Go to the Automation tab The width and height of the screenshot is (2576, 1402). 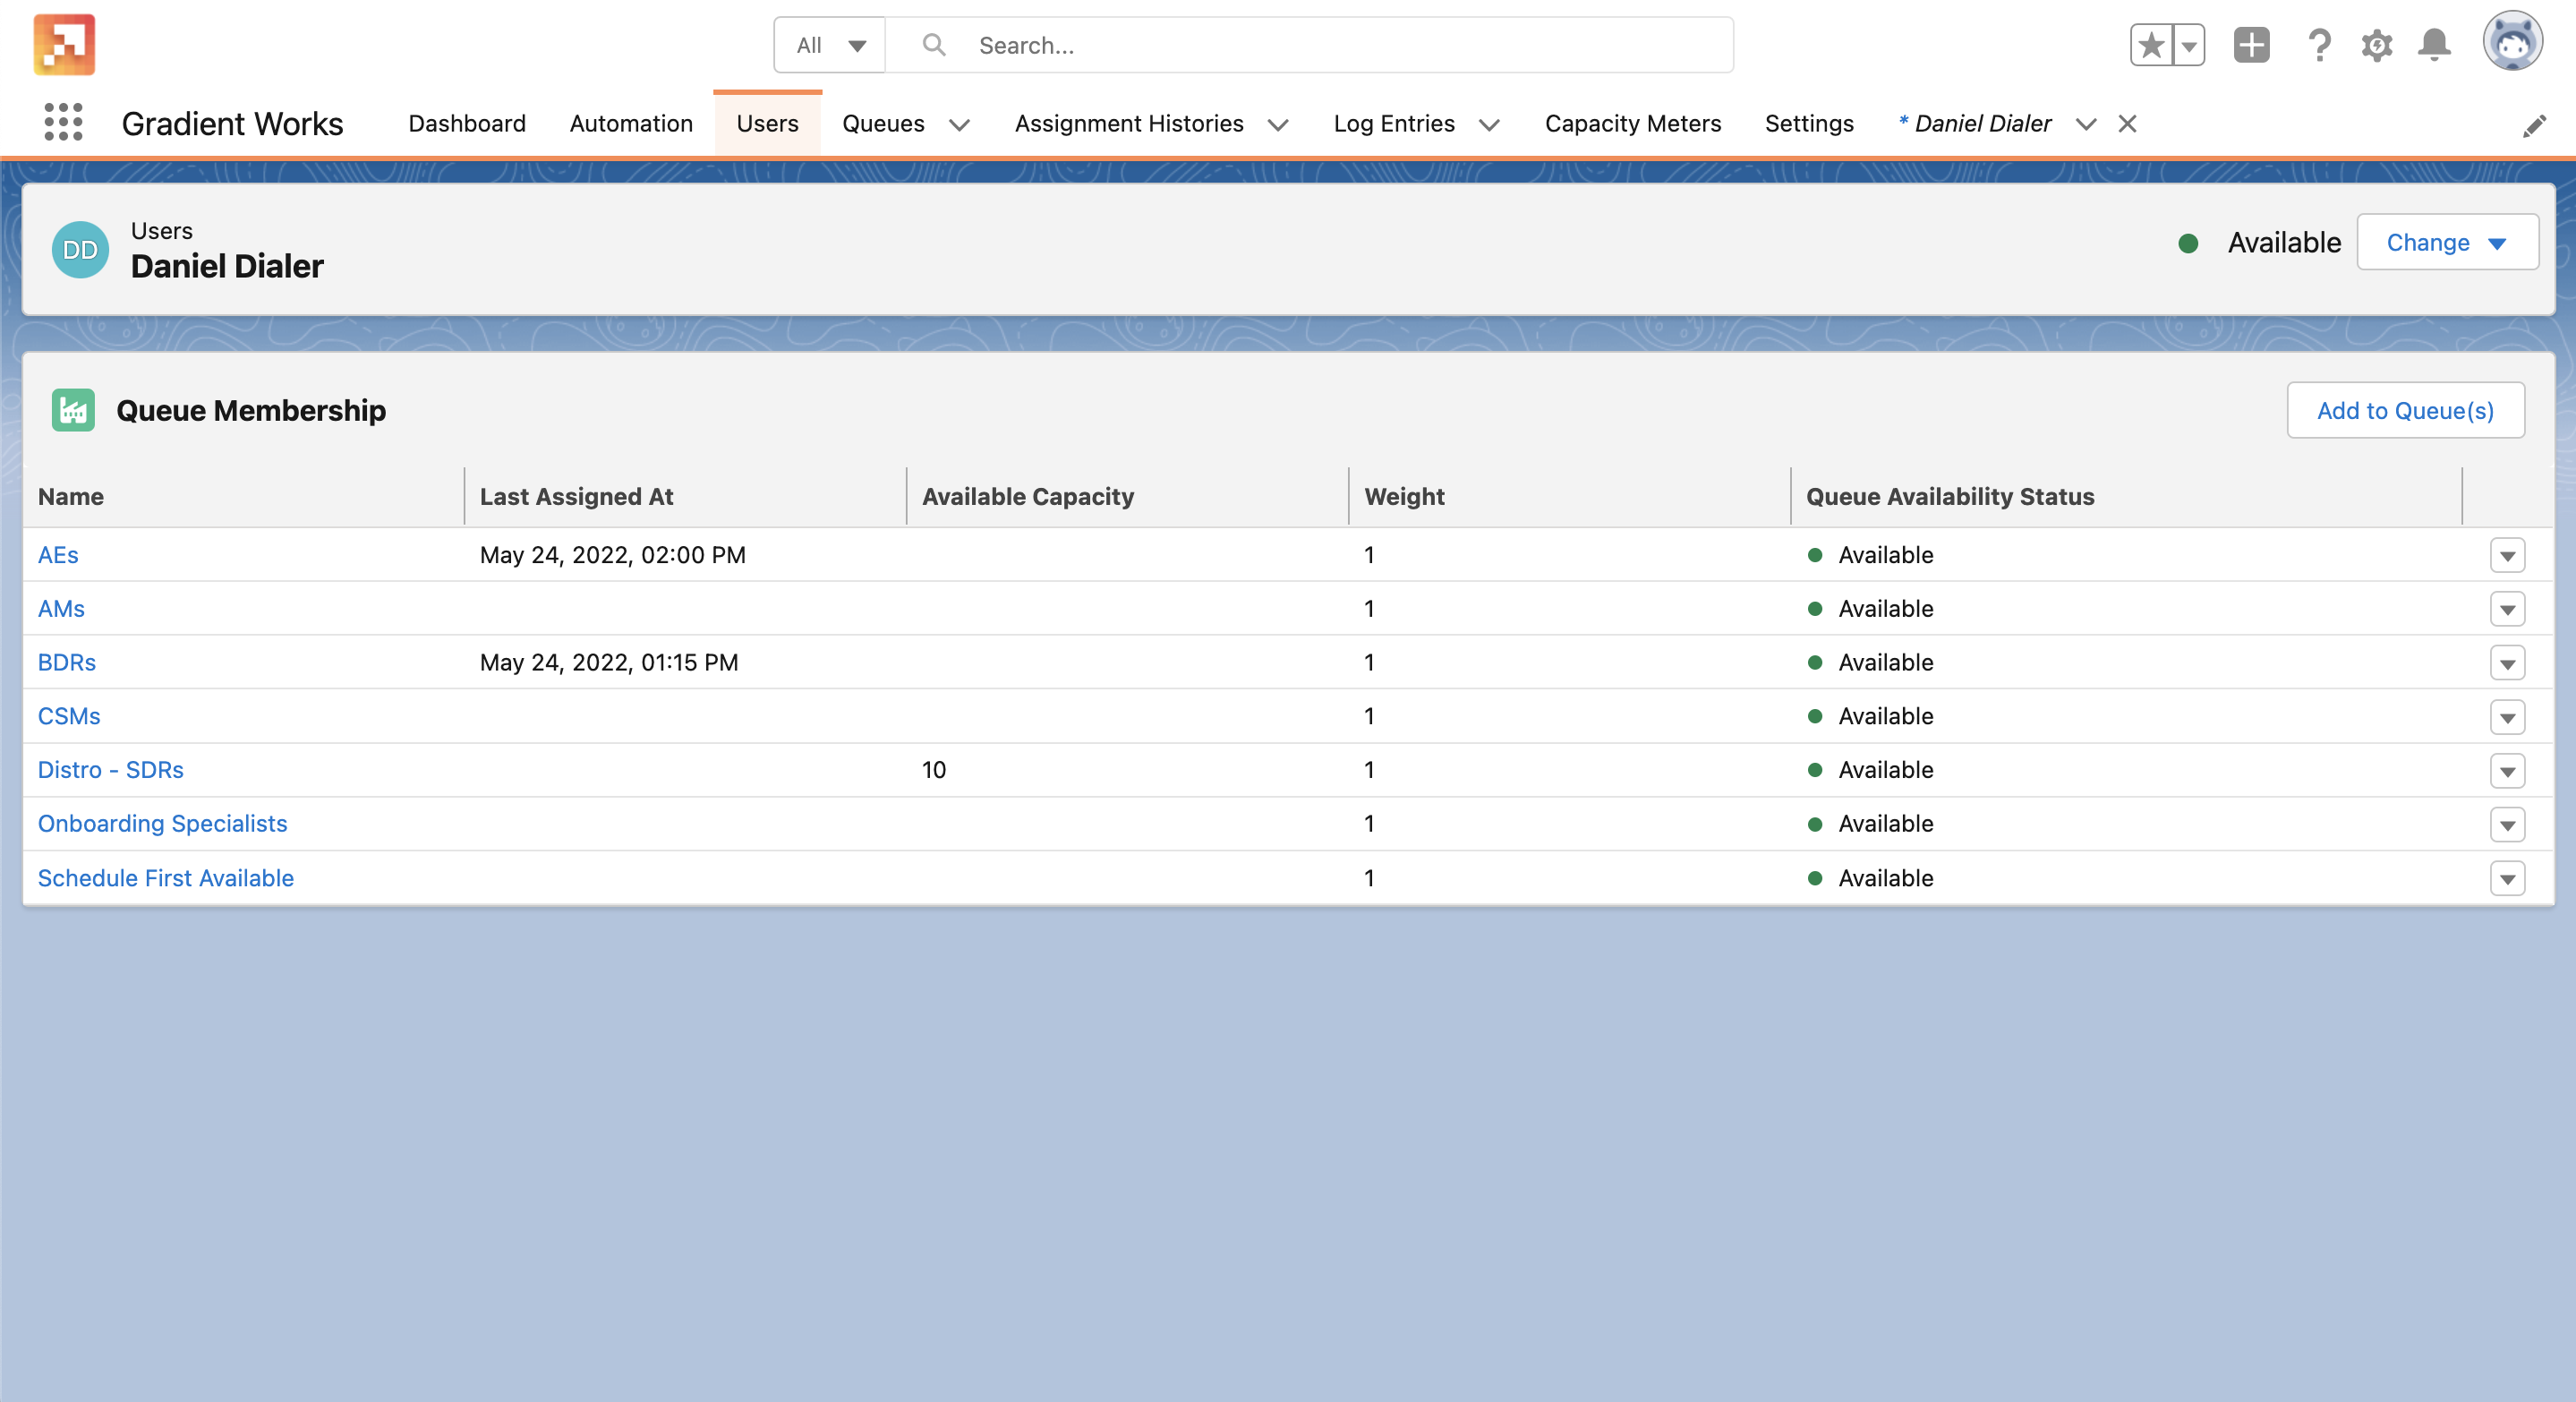(x=631, y=123)
